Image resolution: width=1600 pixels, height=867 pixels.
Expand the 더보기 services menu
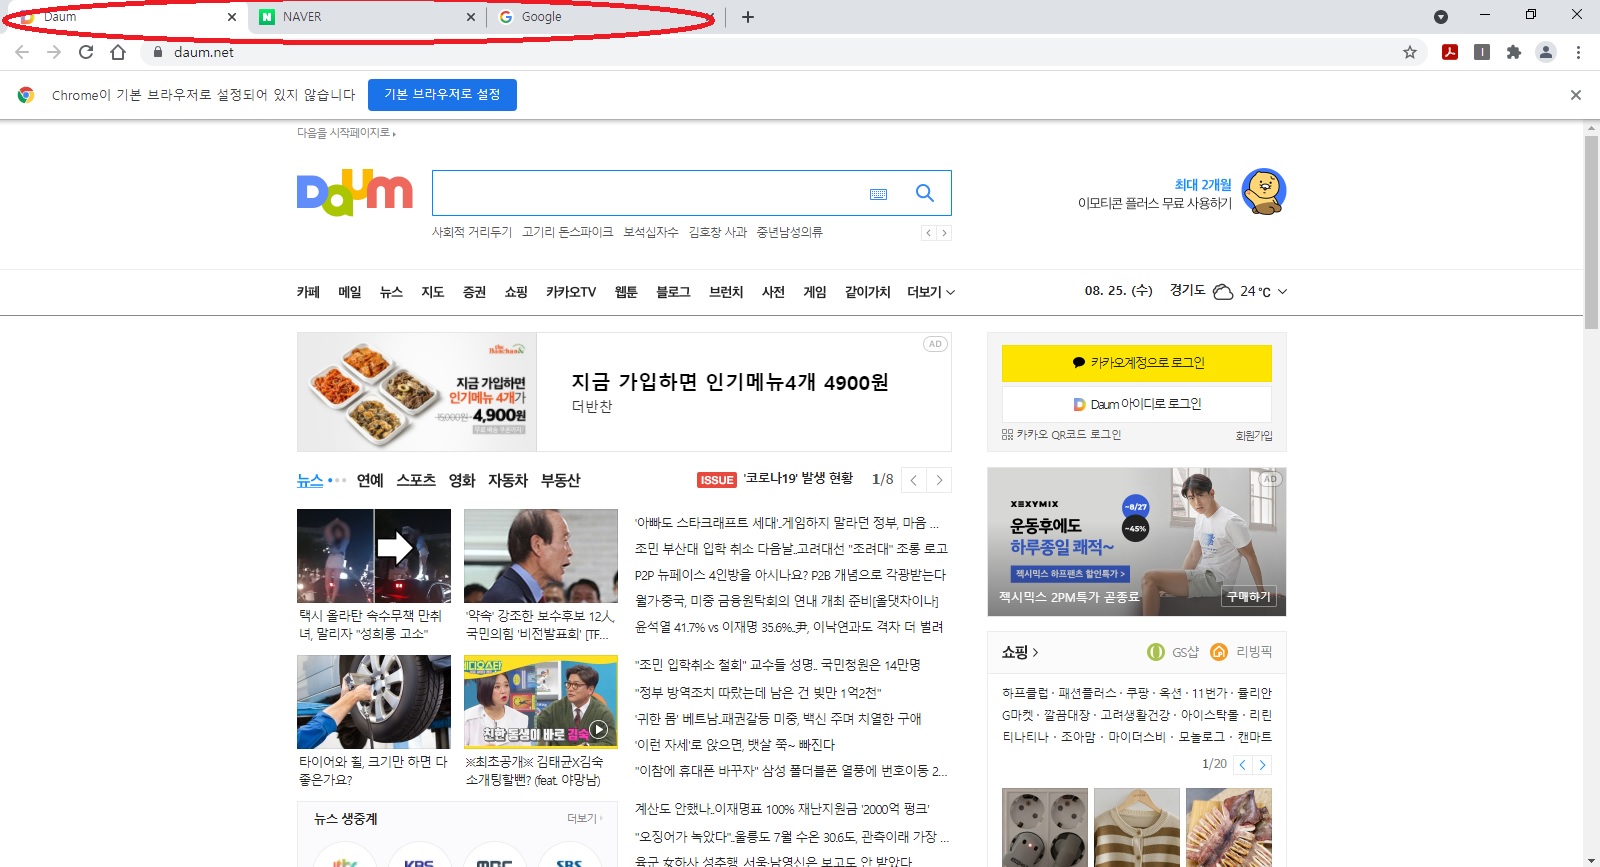coord(931,292)
